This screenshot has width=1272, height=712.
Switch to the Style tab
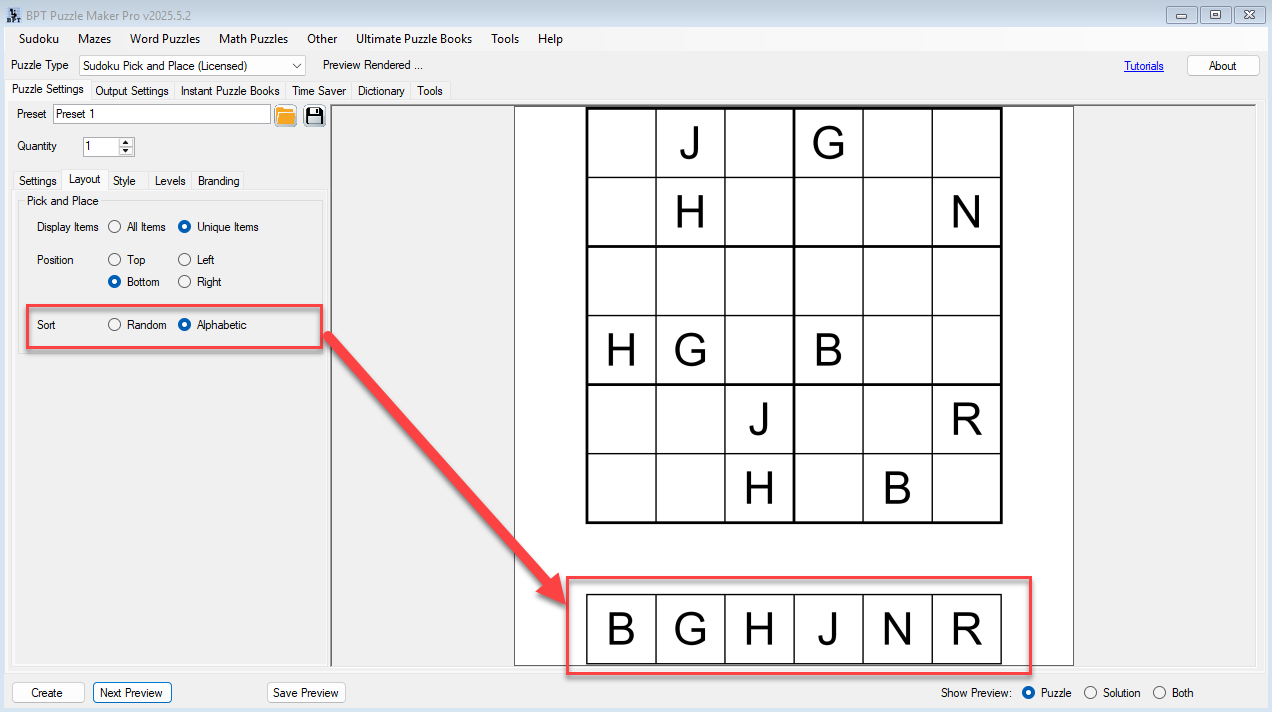coord(124,180)
